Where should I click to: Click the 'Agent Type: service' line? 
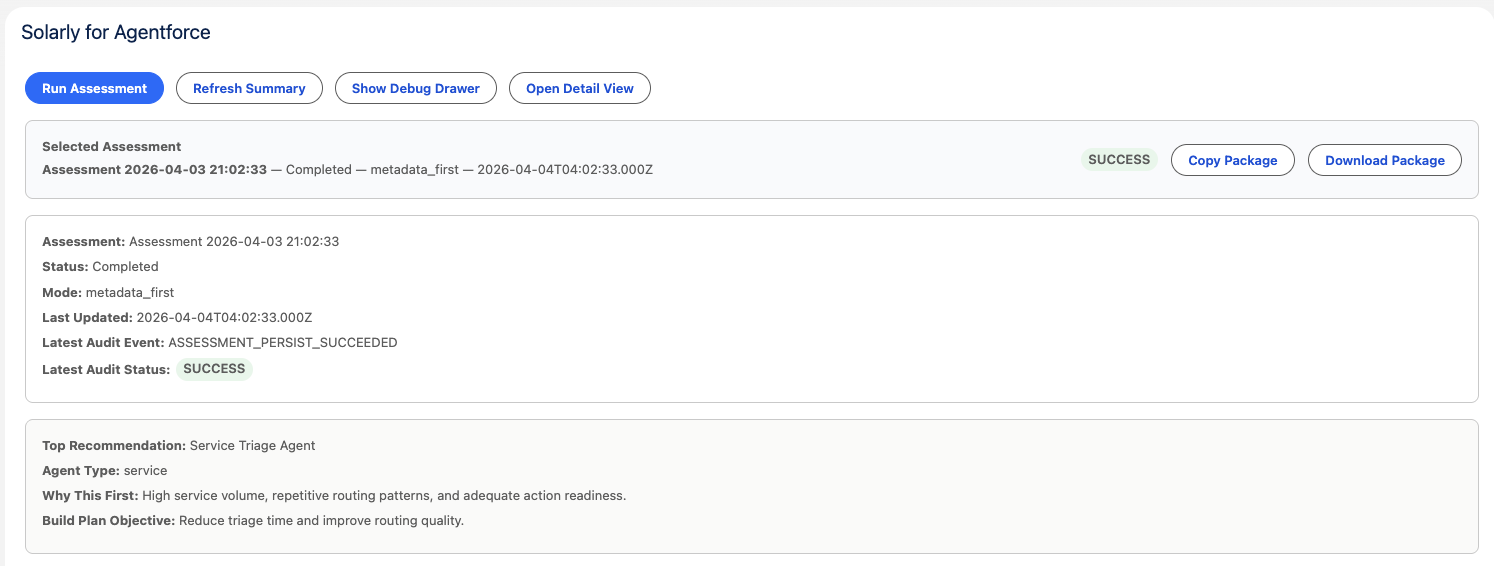[105, 470]
